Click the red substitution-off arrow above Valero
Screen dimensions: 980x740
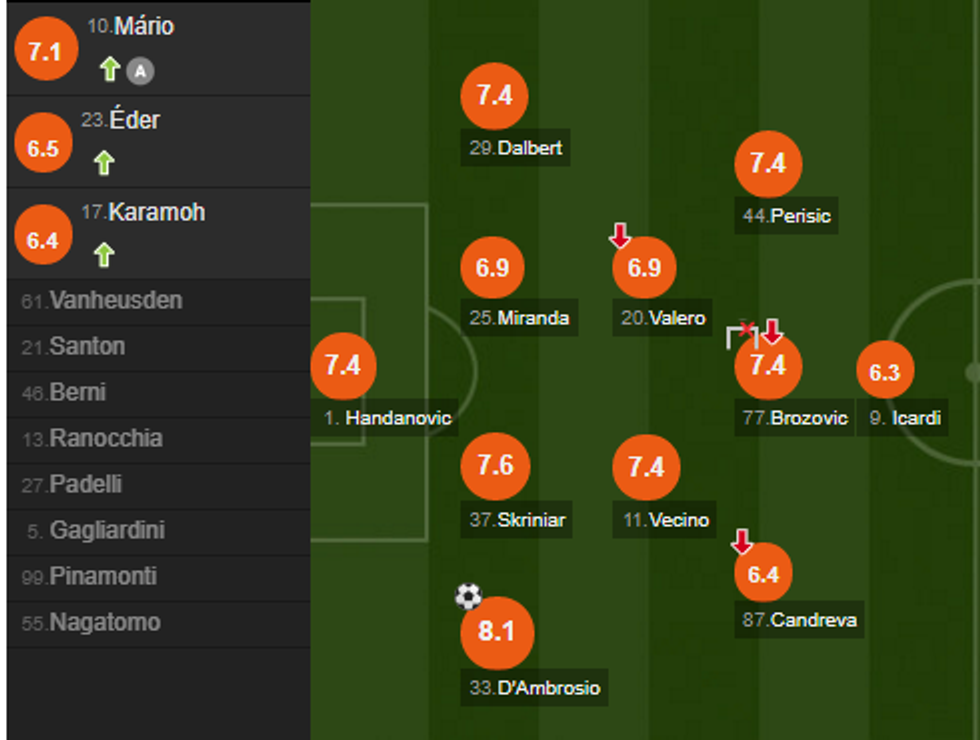[621, 236]
